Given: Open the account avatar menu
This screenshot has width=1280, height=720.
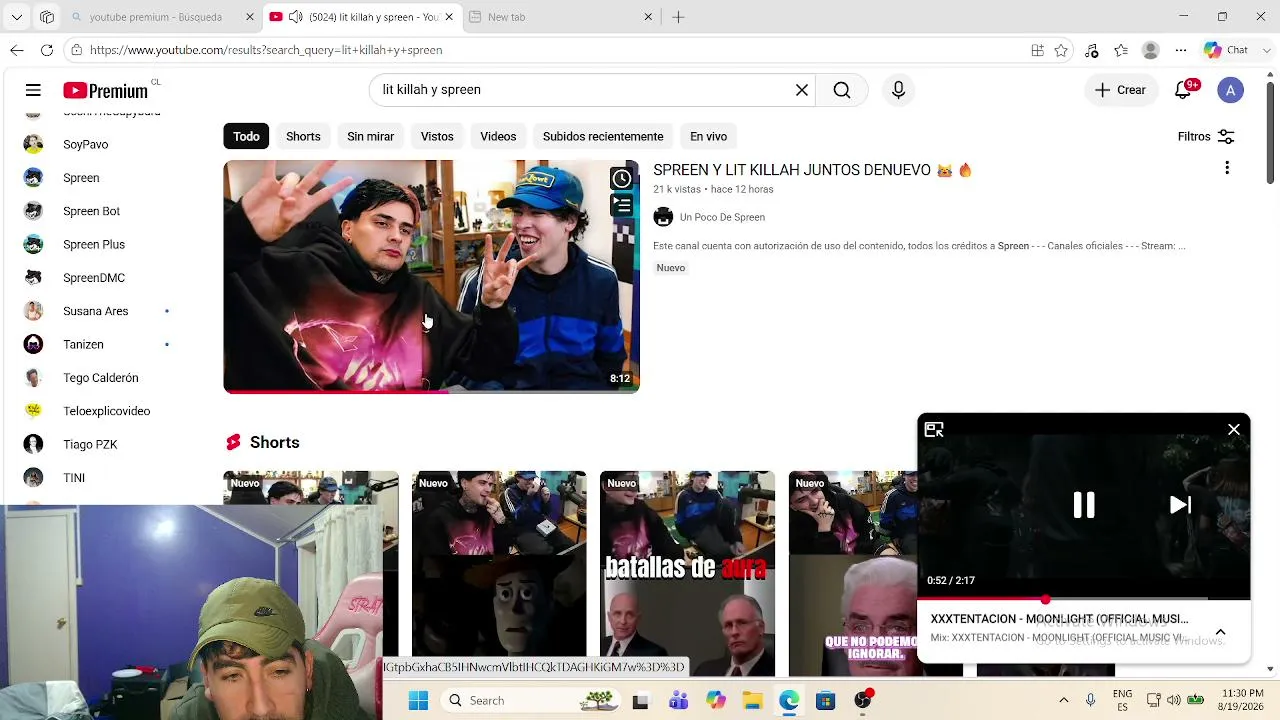Looking at the screenshot, I should pos(1230,90).
